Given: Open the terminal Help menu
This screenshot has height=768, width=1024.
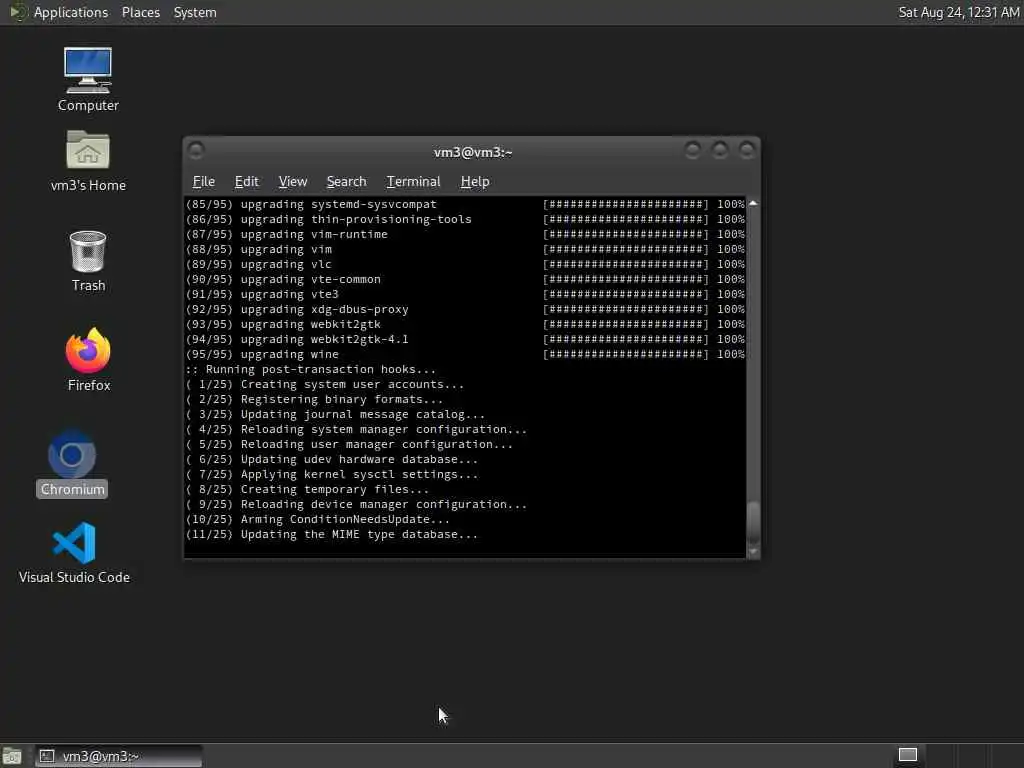Looking at the screenshot, I should point(475,182).
